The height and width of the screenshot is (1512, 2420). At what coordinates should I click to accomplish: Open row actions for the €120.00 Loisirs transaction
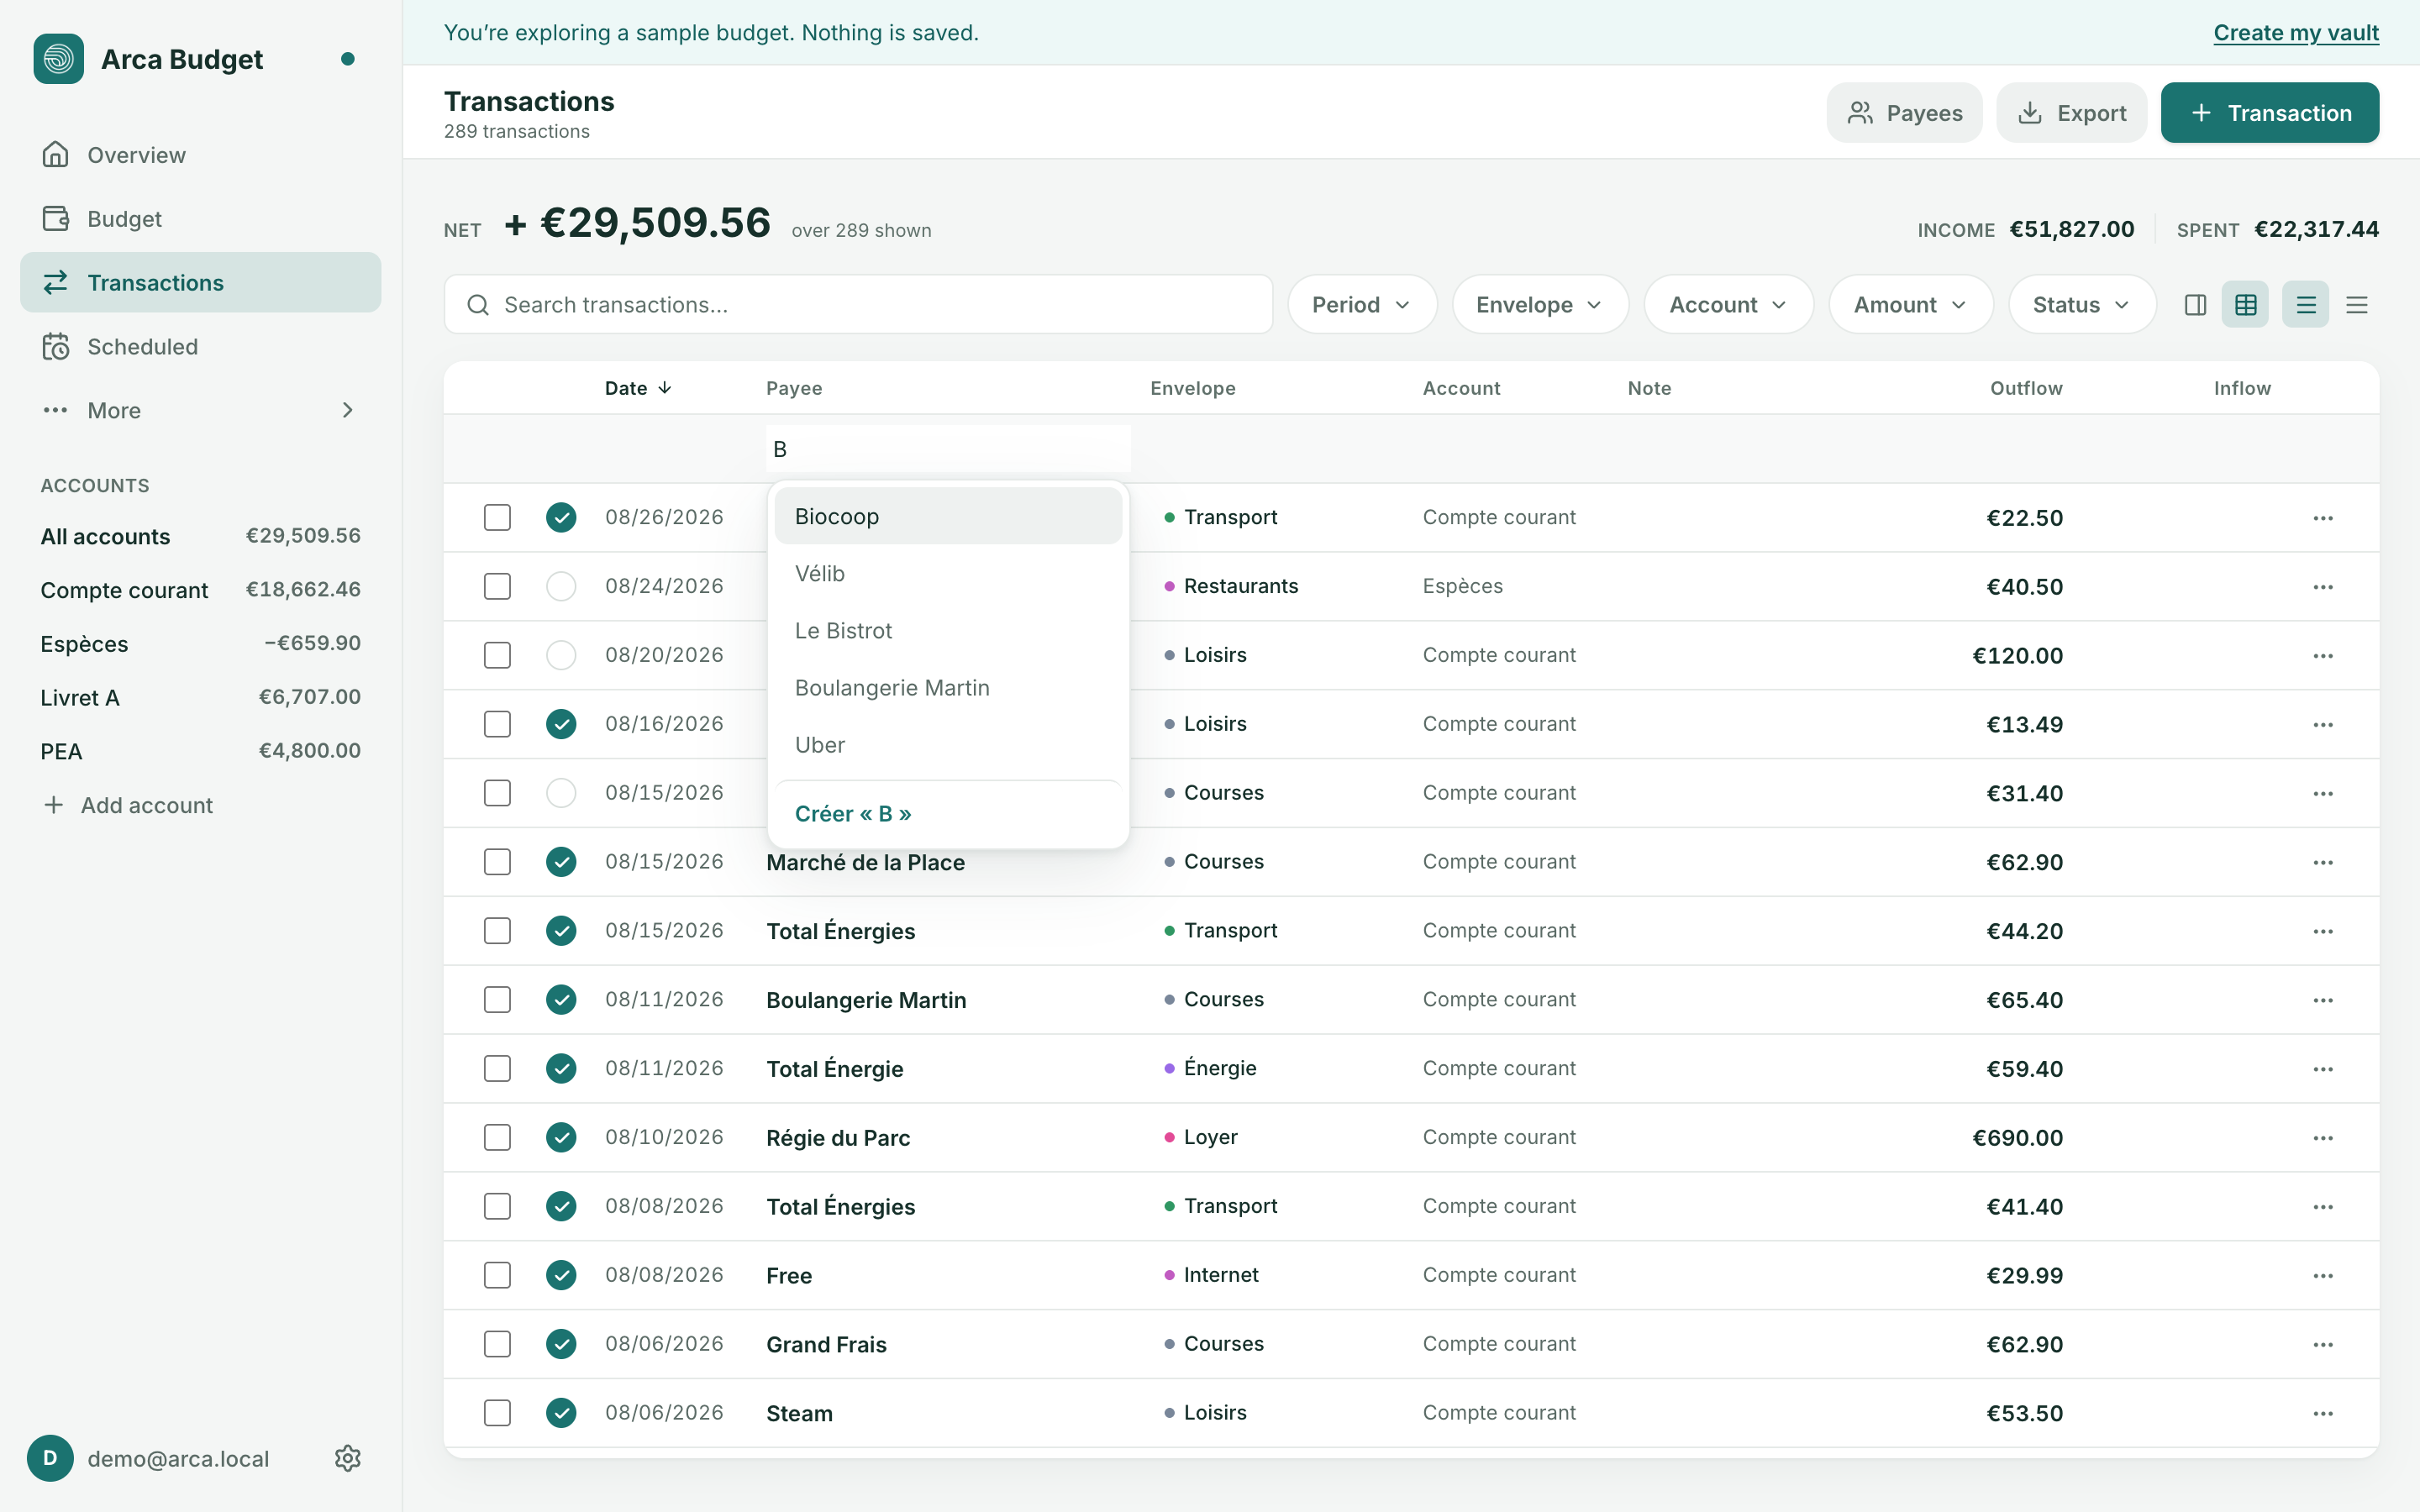(x=2323, y=656)
